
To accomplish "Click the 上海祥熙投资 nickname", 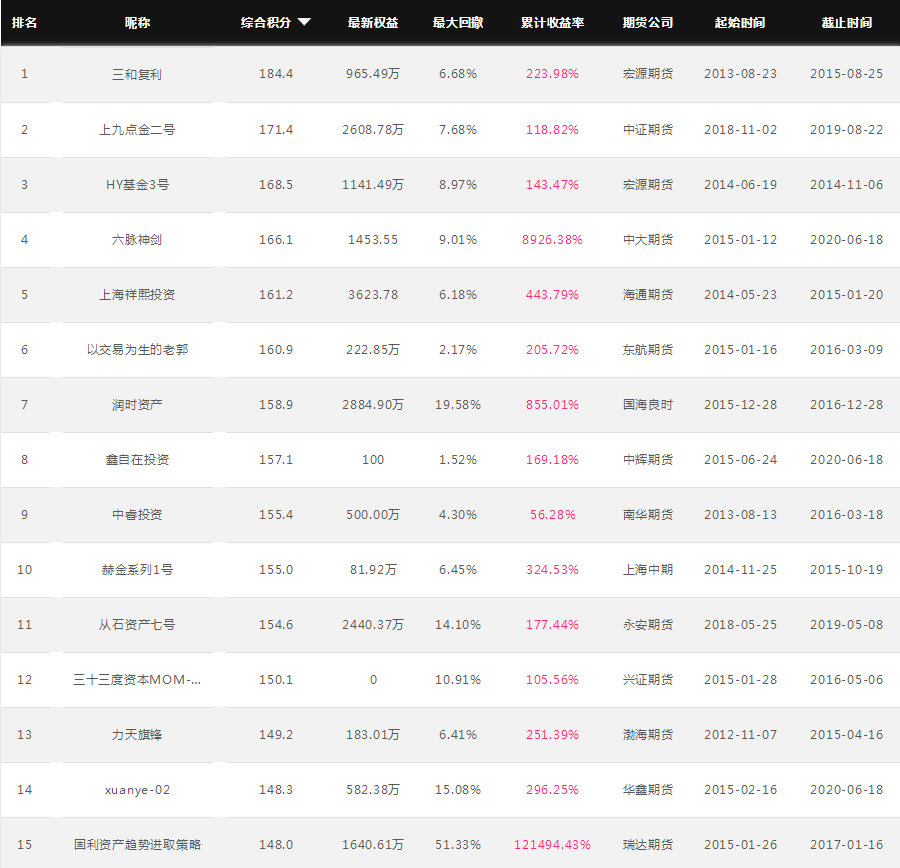I will click(x=137, y=294).
